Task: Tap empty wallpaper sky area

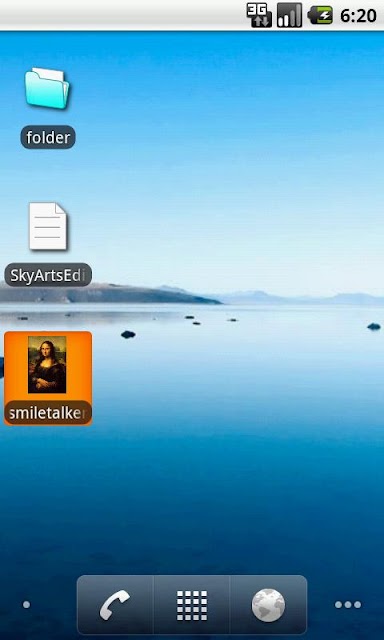Action: point(229,143)
